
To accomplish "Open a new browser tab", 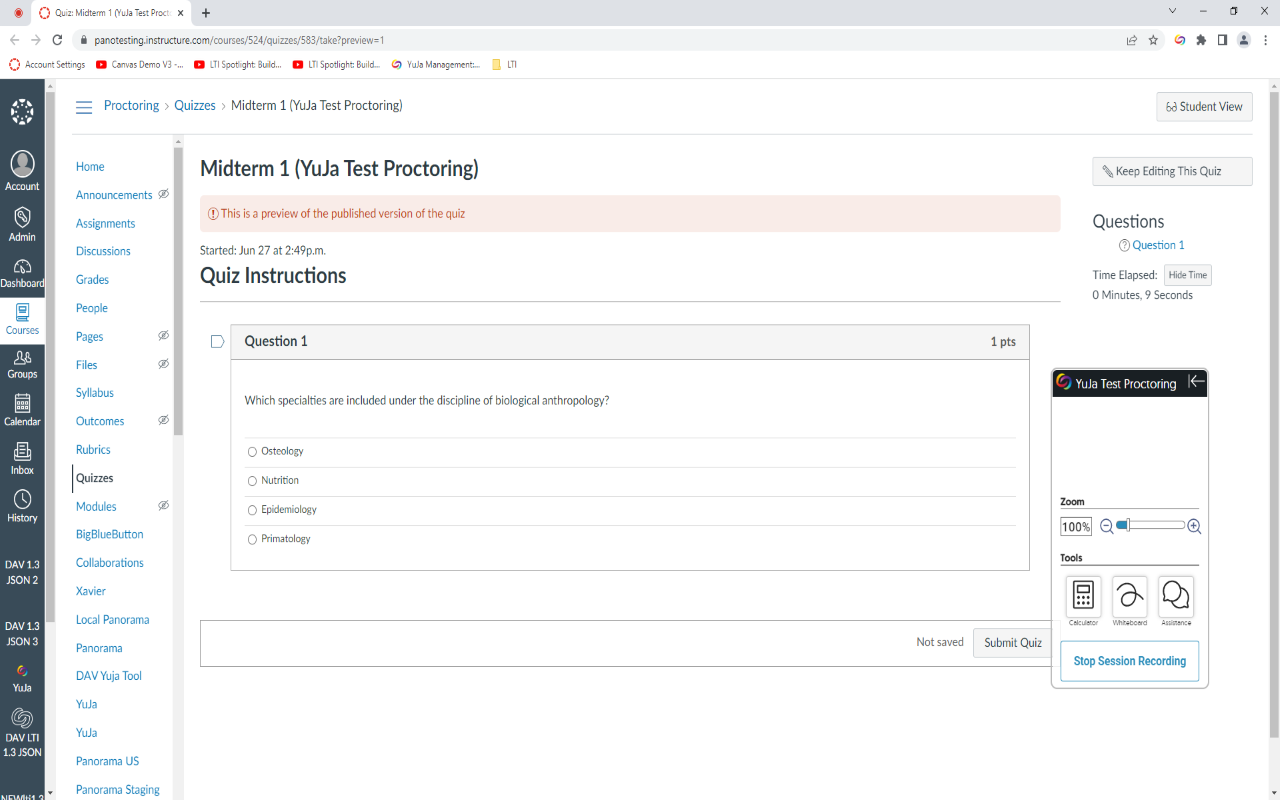I will [206, 13].
